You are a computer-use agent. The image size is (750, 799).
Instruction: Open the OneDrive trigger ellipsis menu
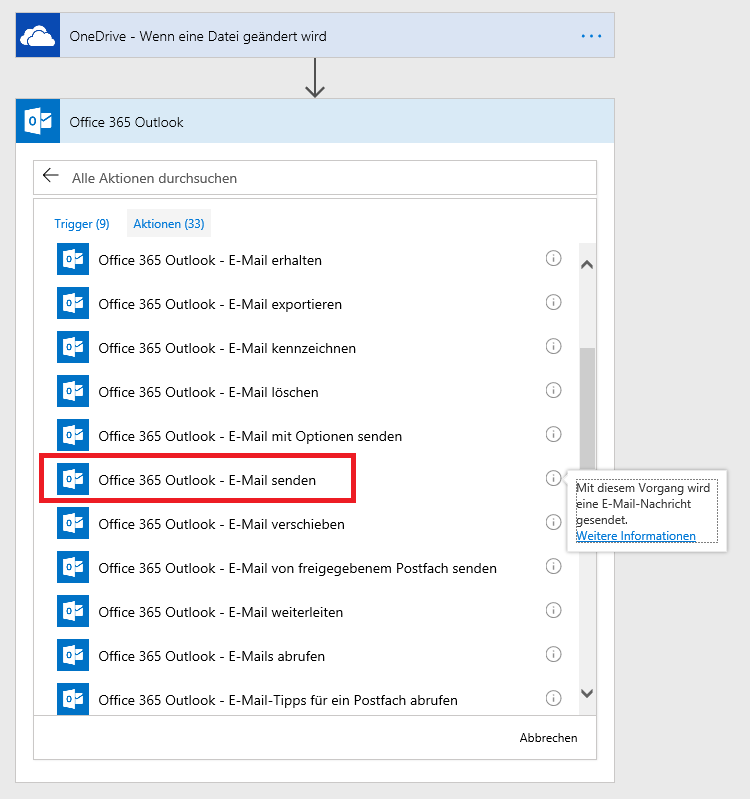591,36
